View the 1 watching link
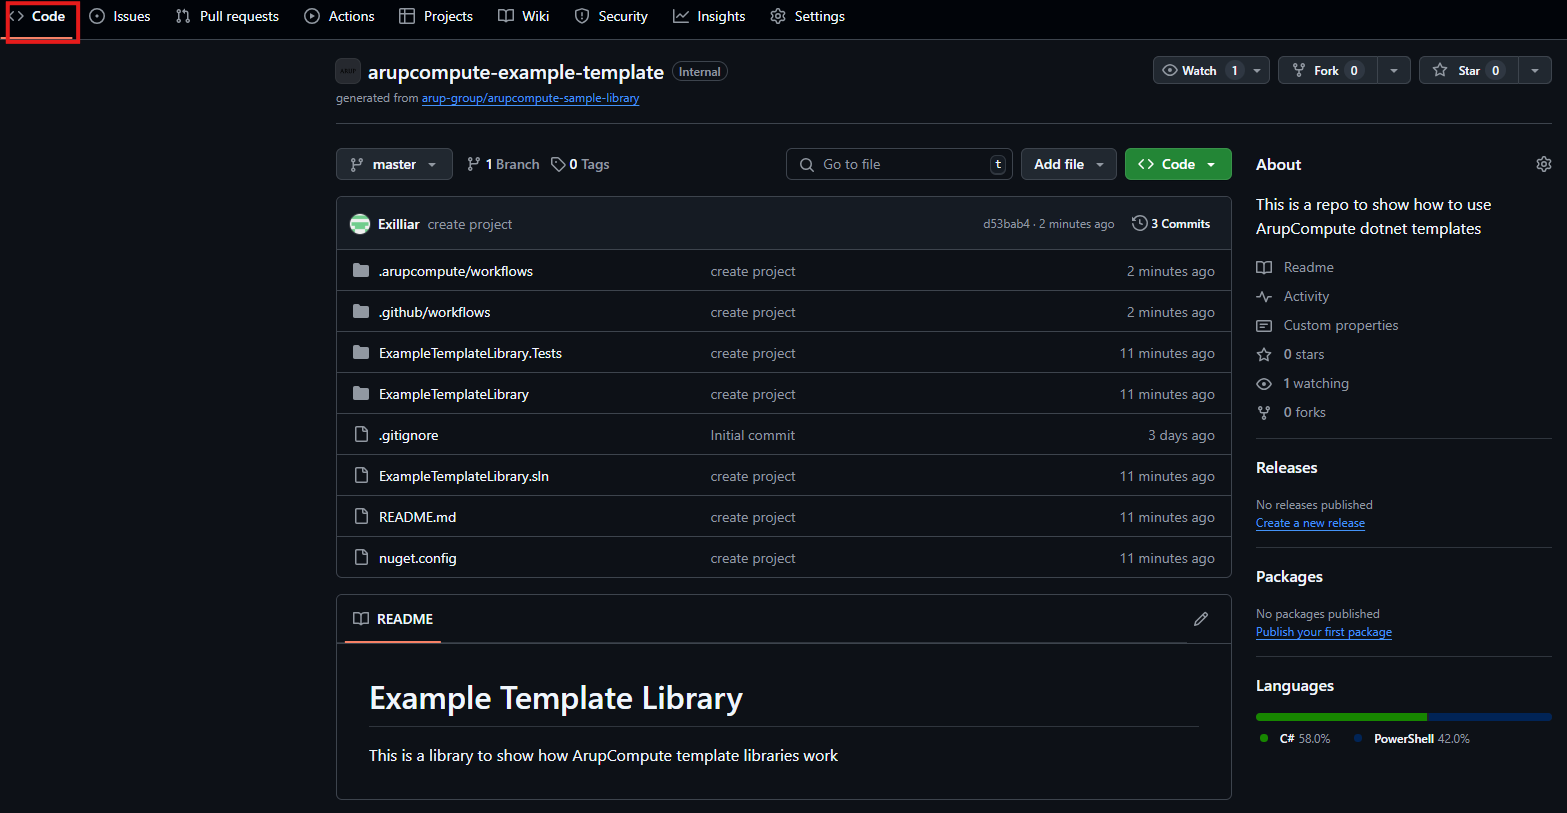The image size is (1567, 813). (x=1302, y=383)
